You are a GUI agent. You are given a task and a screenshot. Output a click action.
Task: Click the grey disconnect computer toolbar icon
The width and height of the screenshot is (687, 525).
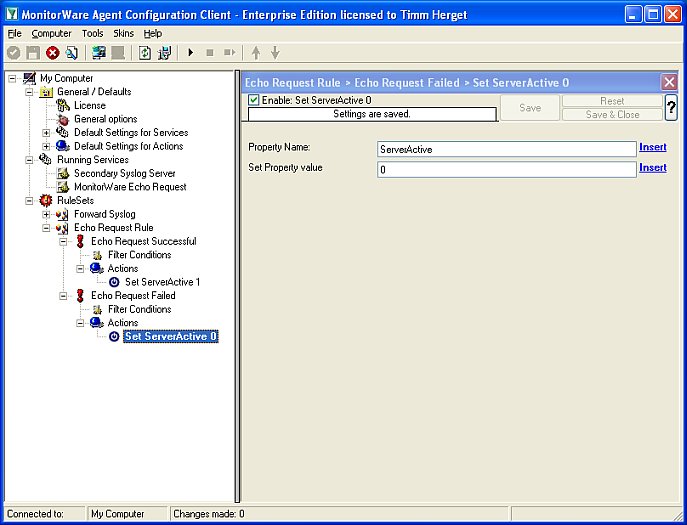pyautogui.click(x=118, y=53)
